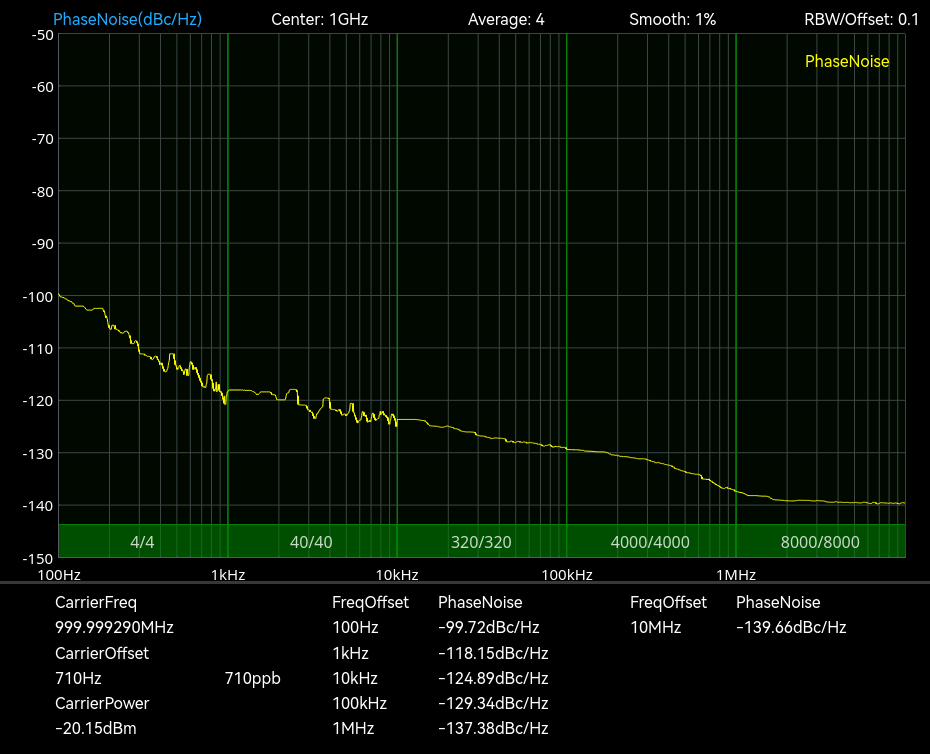Click the CarrierOffset heading
The width and height of the screenshot is (930, 754).
[x=102, y=653]
